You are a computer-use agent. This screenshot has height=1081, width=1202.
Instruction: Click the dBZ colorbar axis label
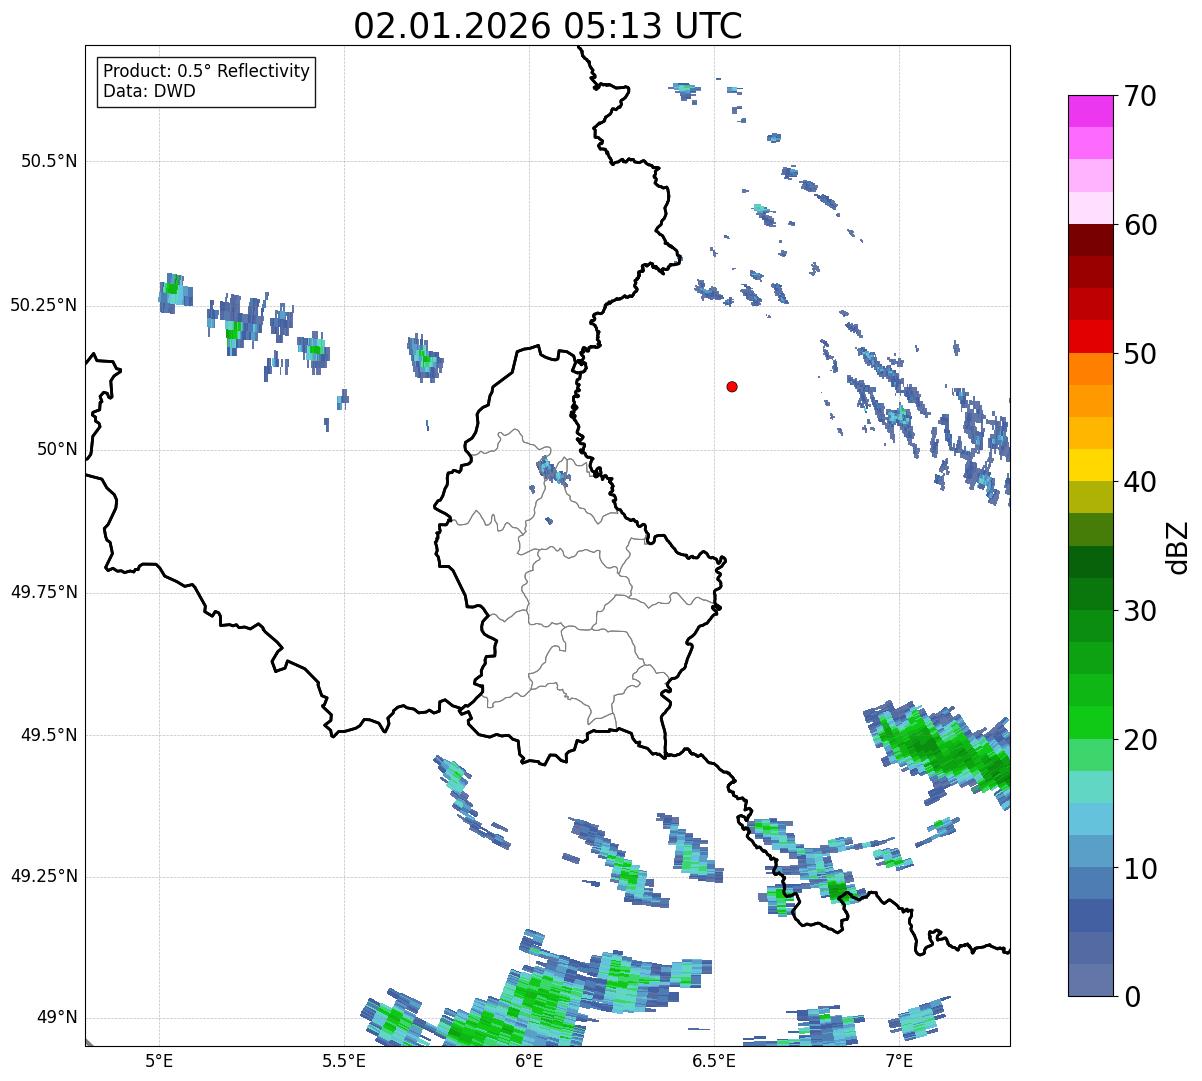1178,546
